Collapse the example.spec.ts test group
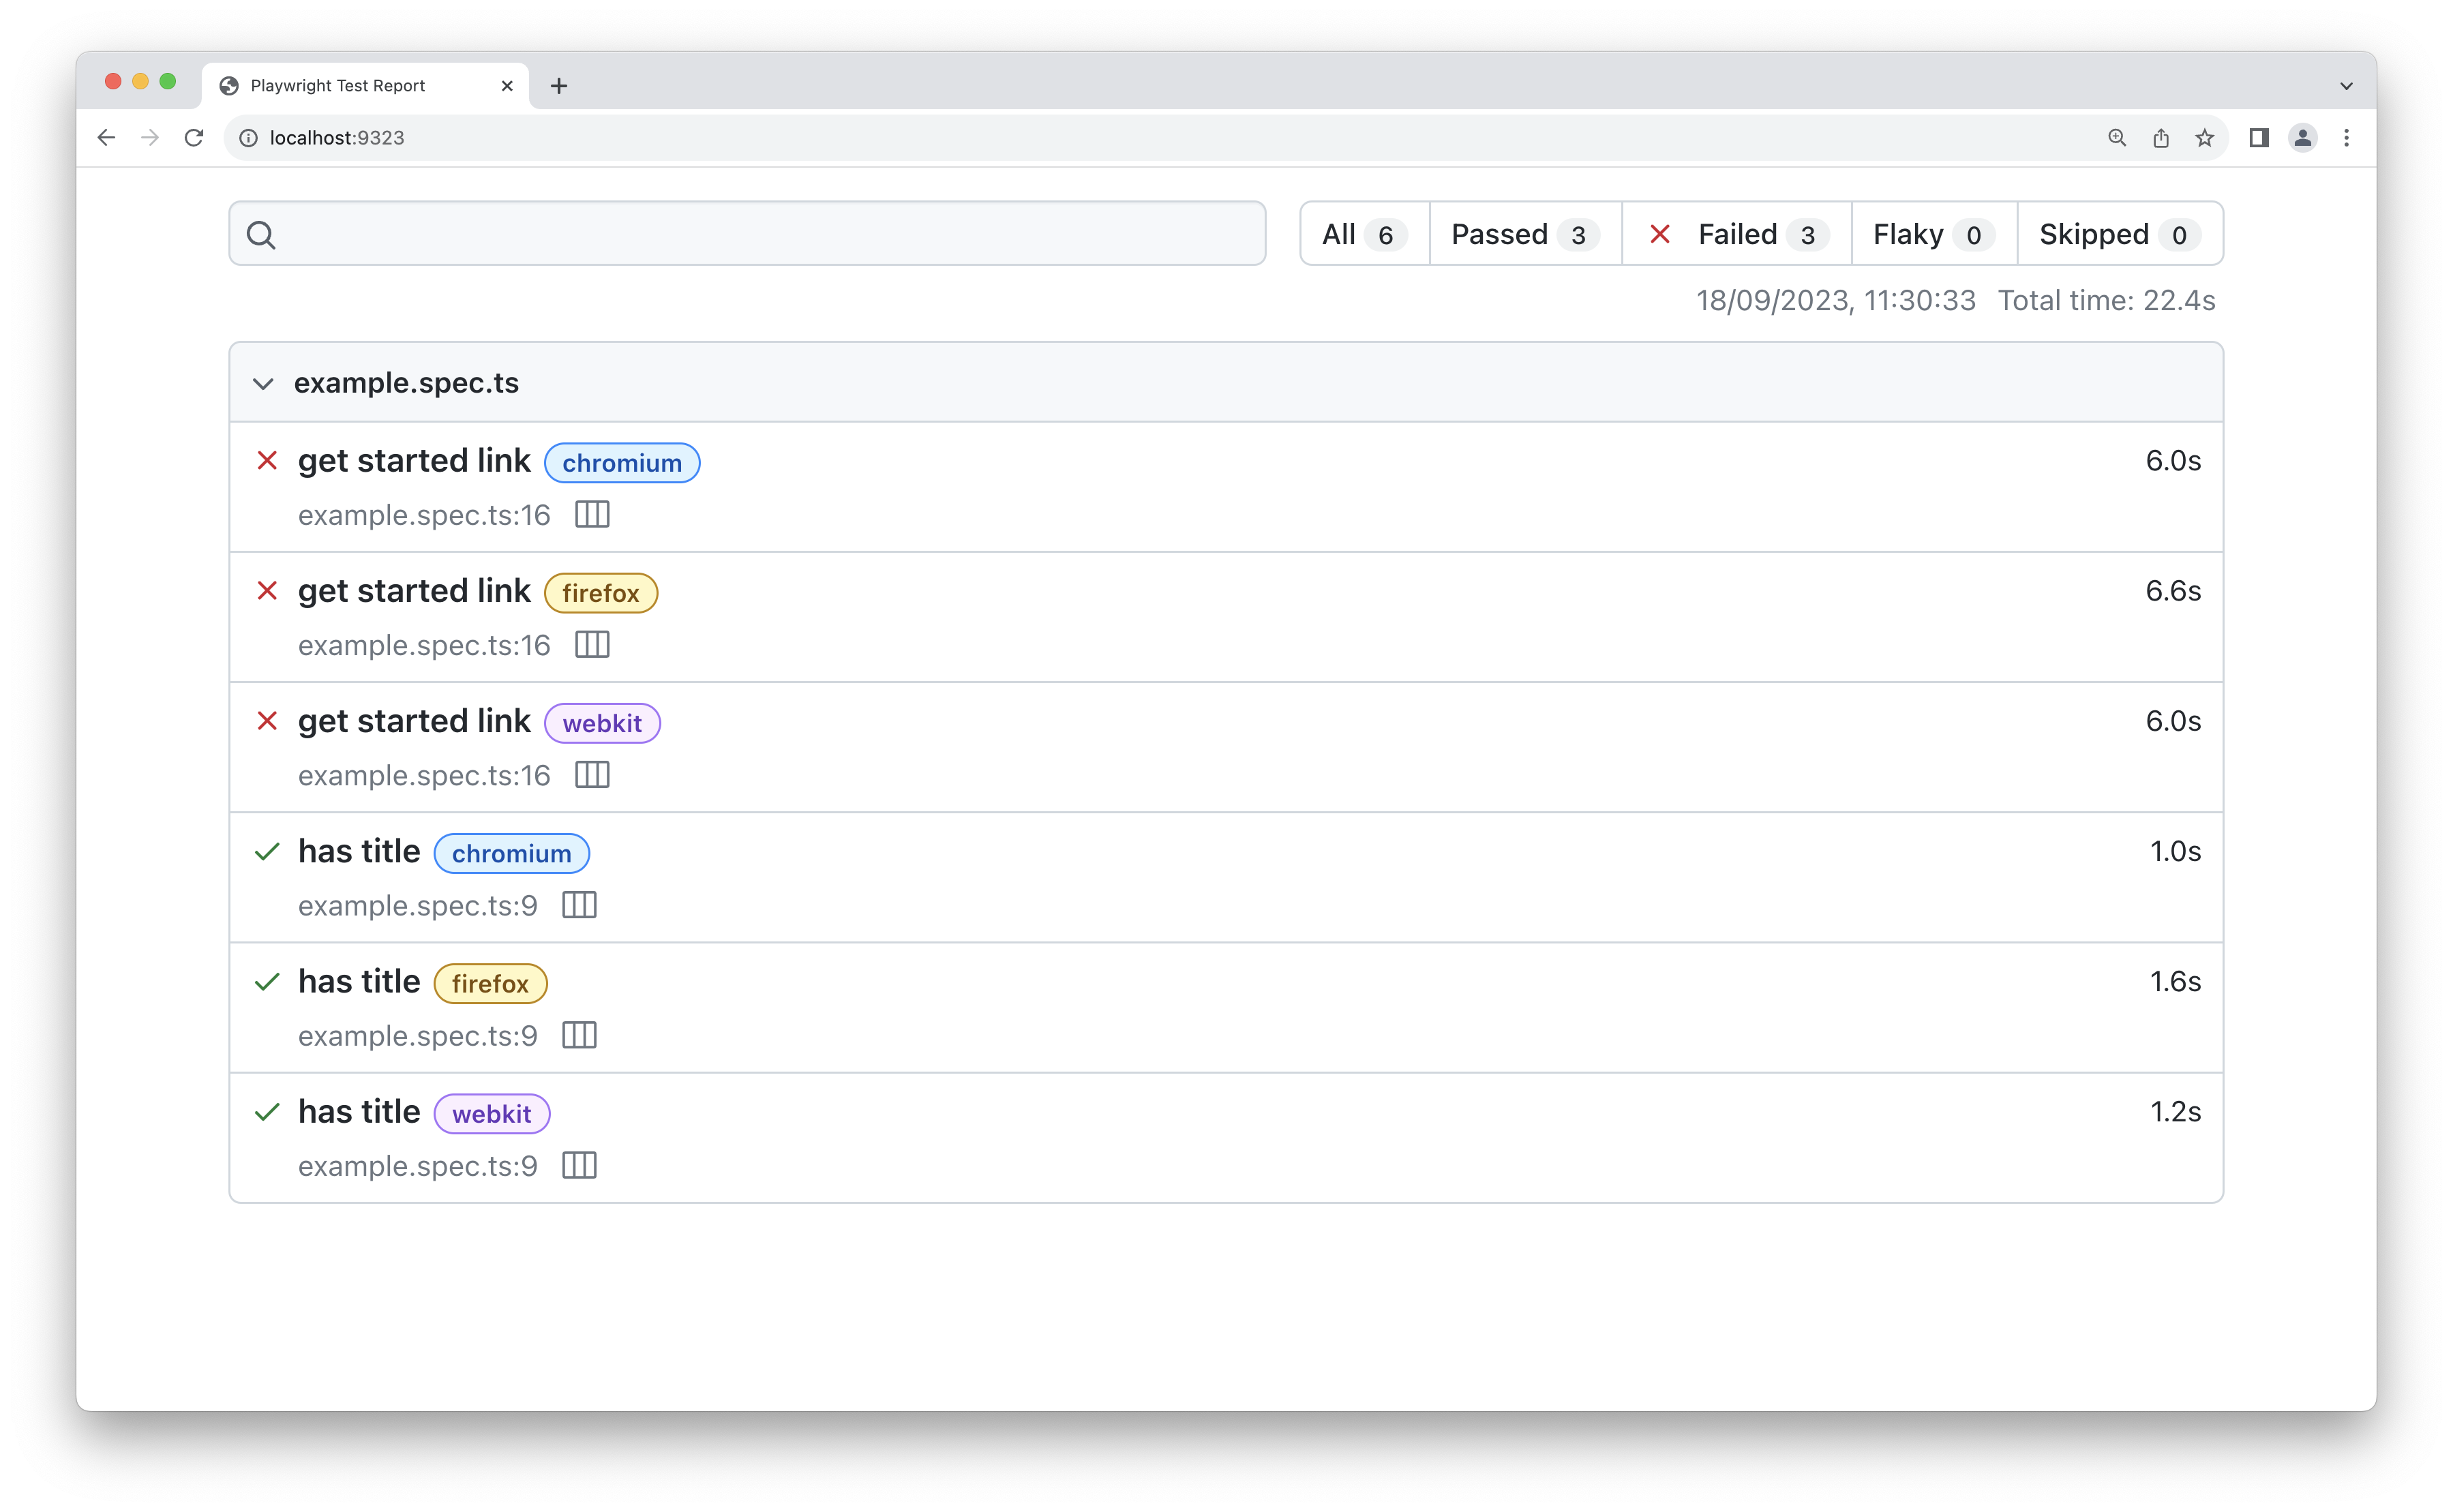 pos(265,382)
